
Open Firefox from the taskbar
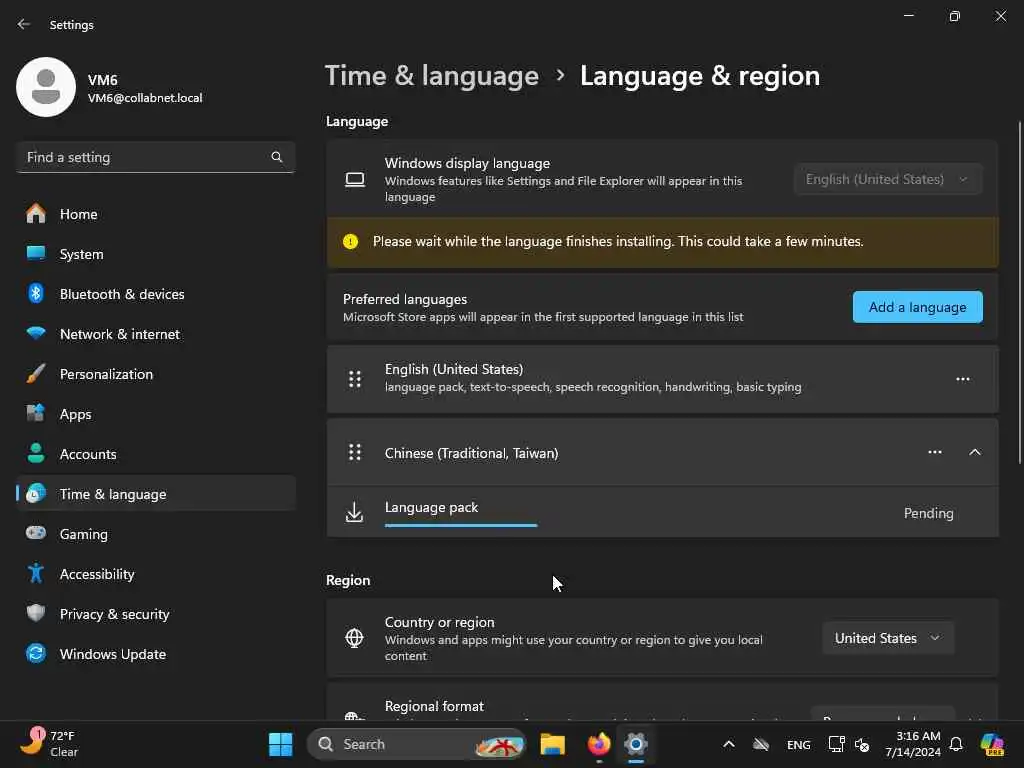pos(598,744)
